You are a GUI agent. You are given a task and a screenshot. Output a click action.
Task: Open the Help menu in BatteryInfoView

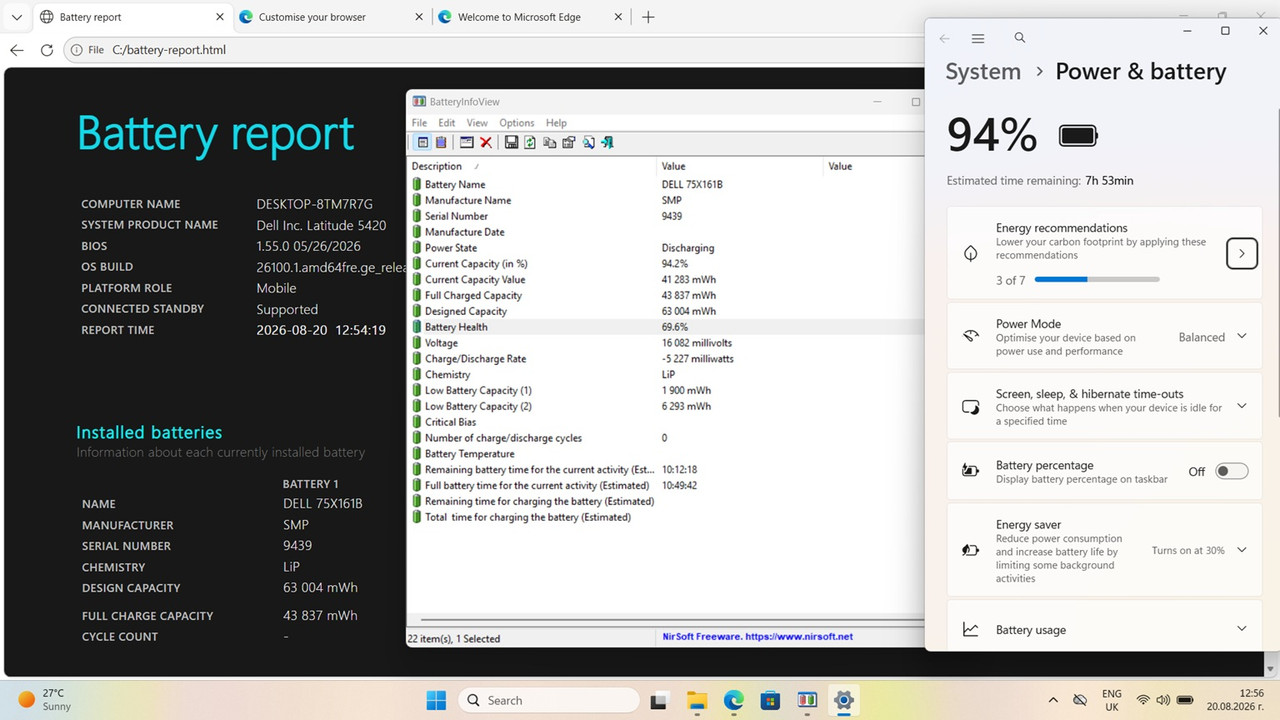pos(556,123)
